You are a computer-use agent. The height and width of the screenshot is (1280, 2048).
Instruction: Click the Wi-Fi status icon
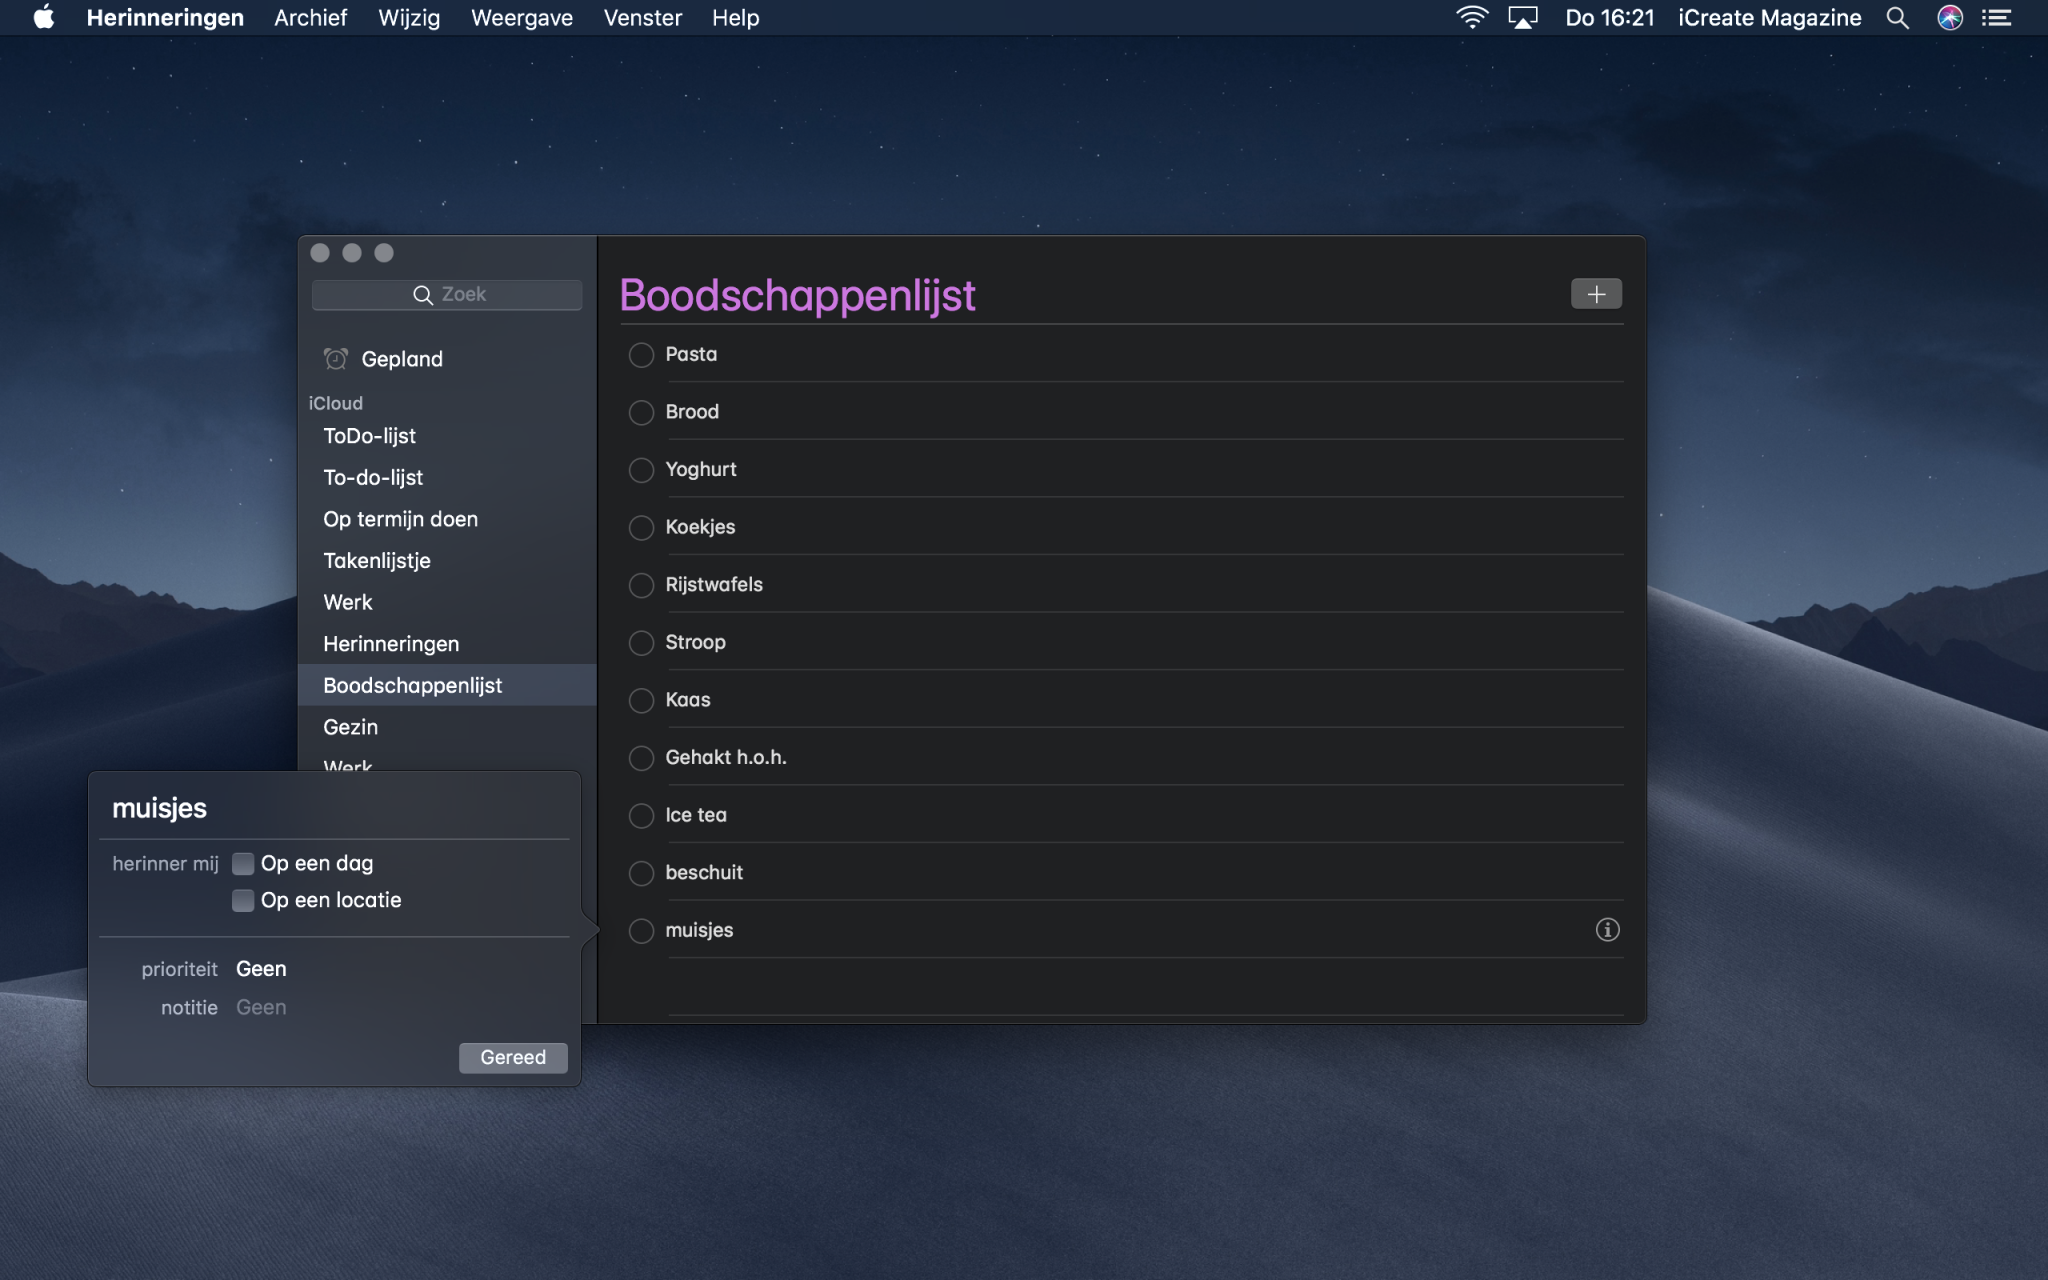(1471, 18)
